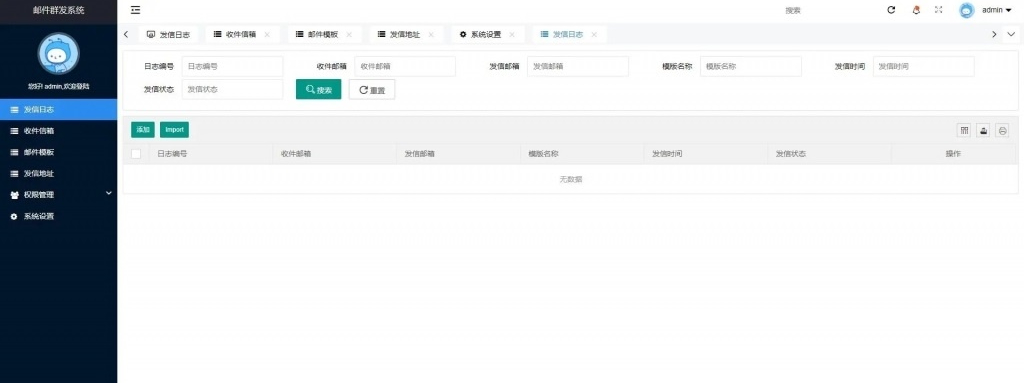The height and width of the screenshot is (383, 1024).
Task: Close the 邮件模板 tab
Action: [x=349, y=35]
